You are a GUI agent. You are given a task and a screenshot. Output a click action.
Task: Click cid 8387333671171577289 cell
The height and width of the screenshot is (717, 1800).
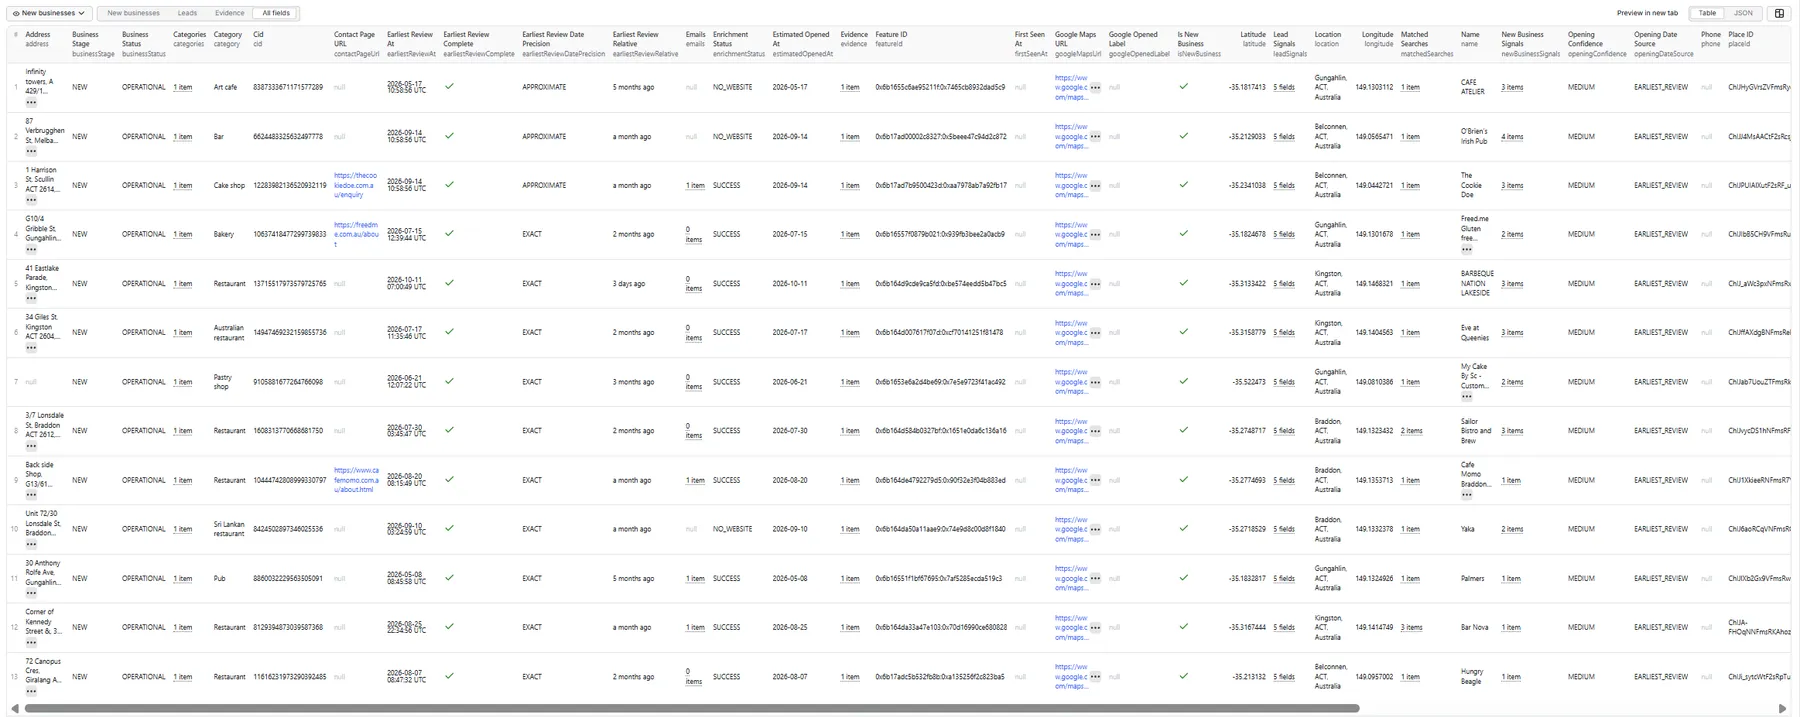(x=288, y=87)
